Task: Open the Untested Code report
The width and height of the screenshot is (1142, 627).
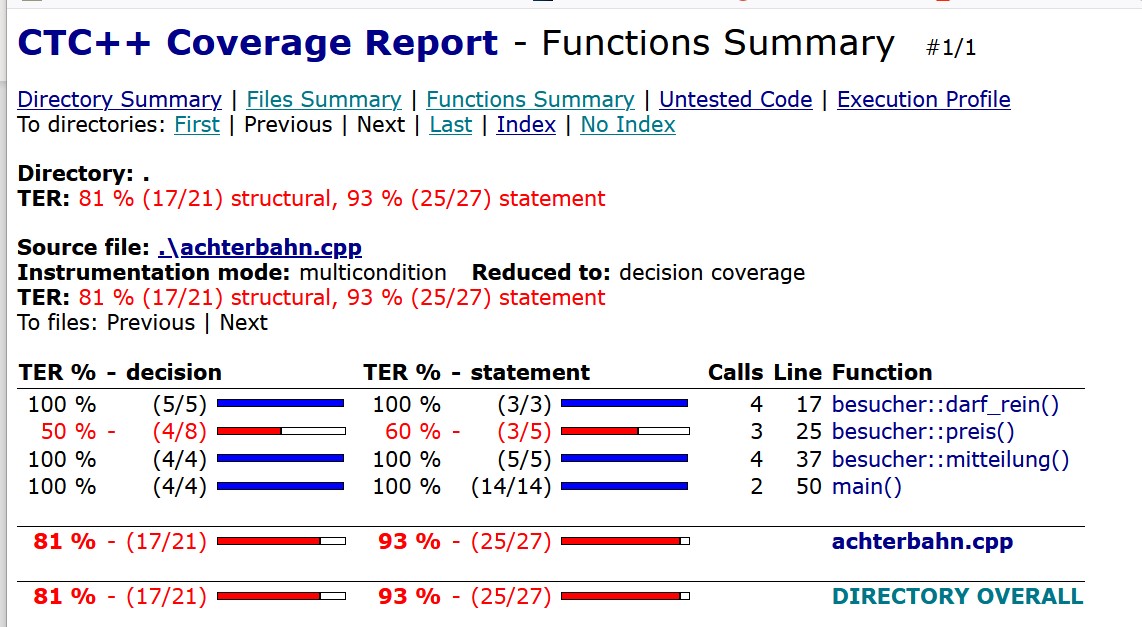Action: point(735,99)
